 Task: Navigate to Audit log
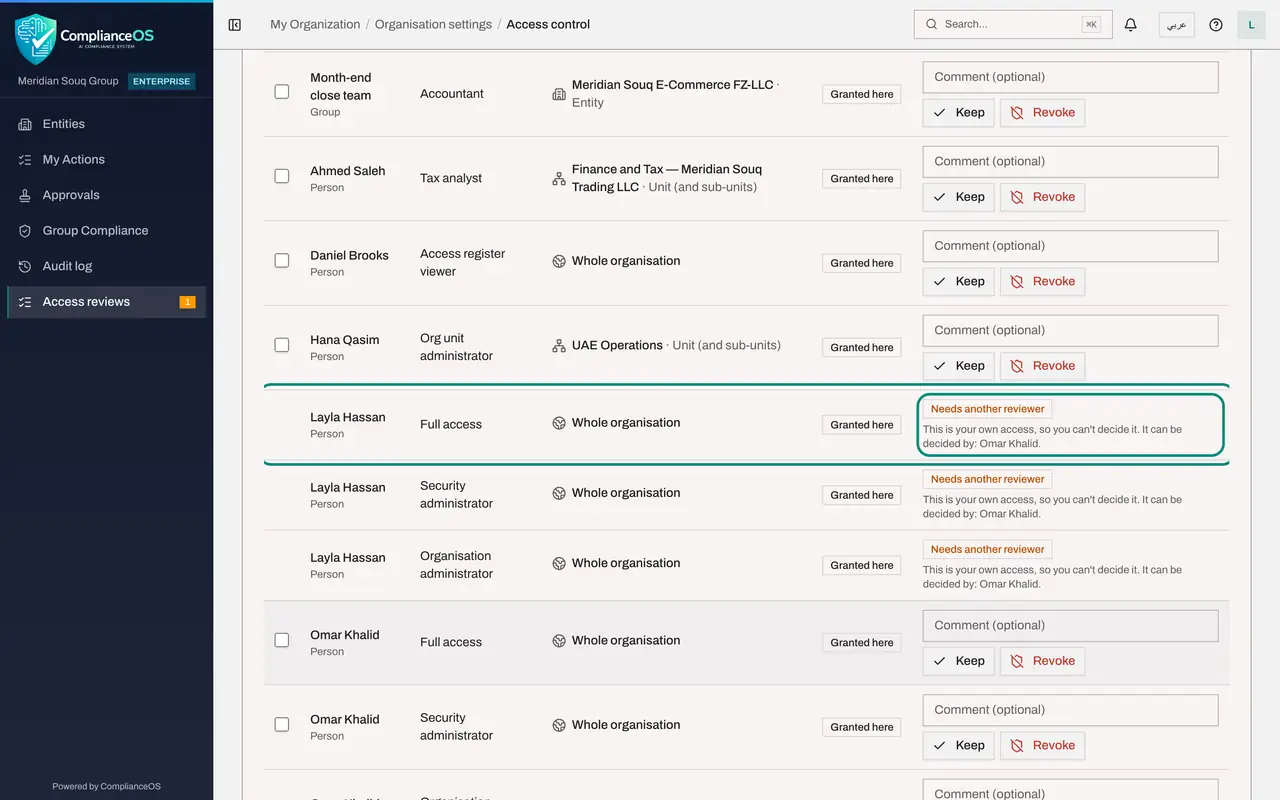pyautogui.click(x=106, y=266)
